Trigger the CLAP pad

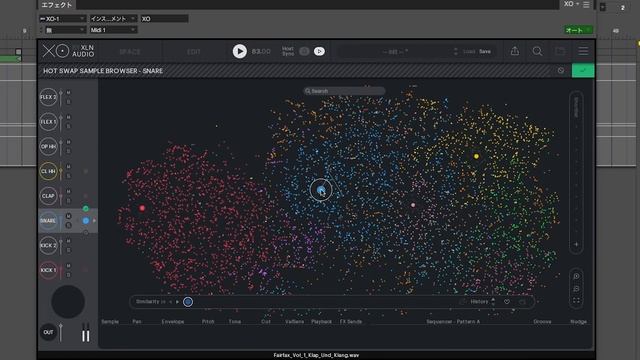[48, 196]
